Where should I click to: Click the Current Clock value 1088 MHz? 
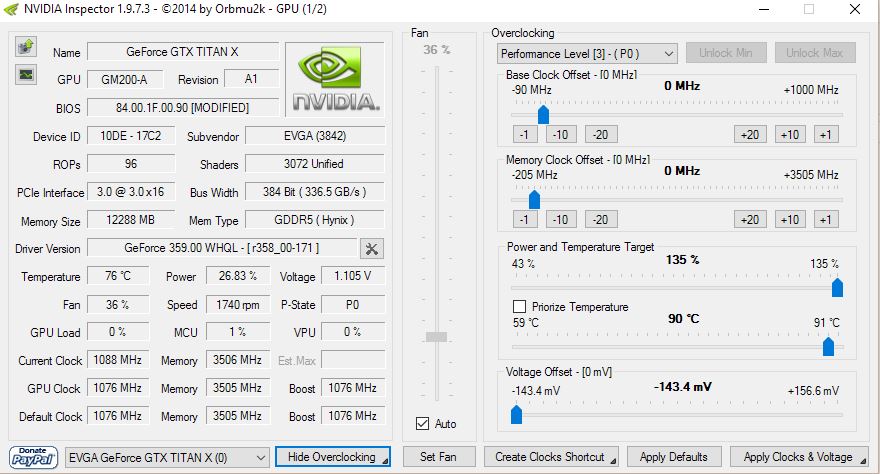point(118,360)
